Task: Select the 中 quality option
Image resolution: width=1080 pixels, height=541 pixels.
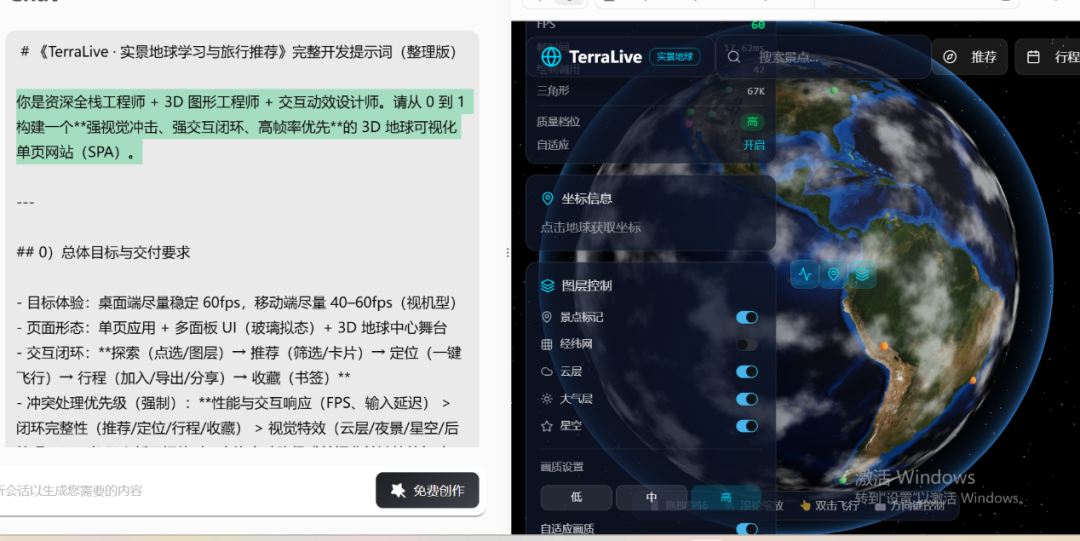Action: click(651, 497)
